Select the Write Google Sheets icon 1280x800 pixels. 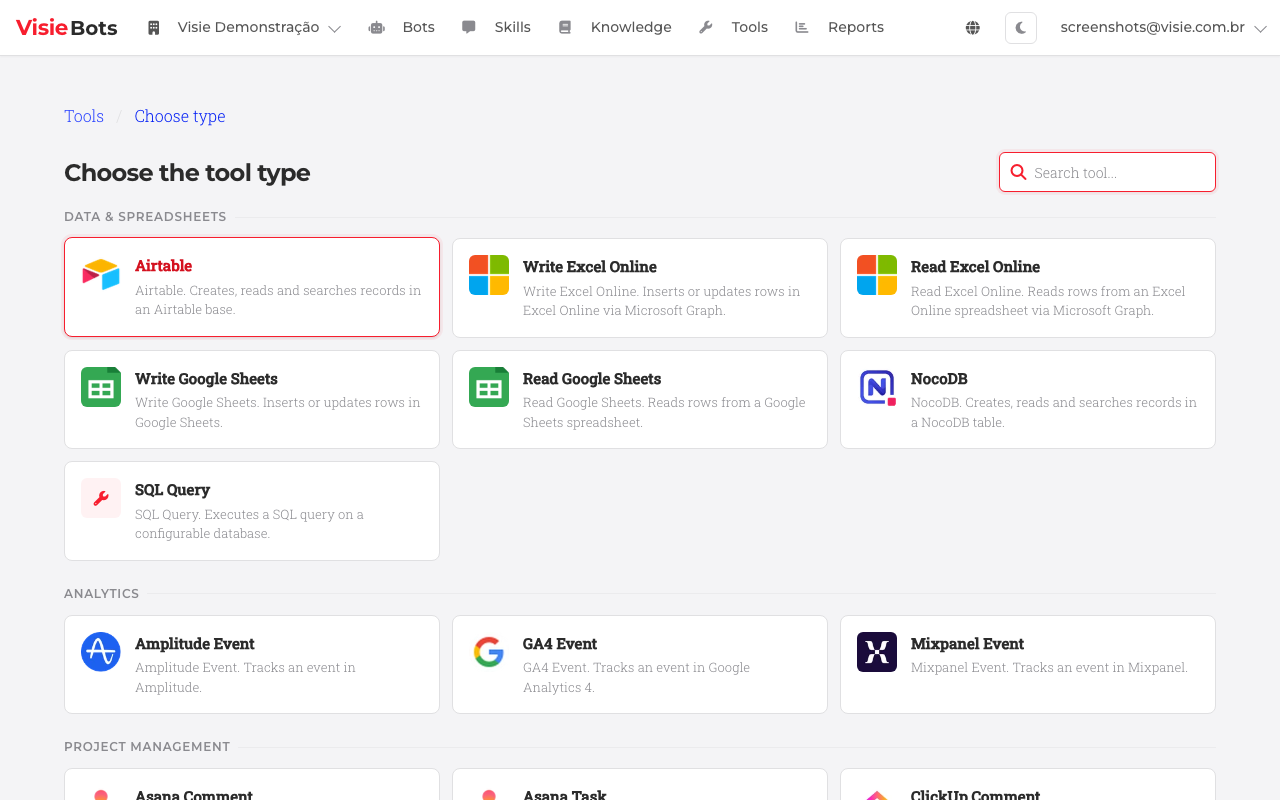100,387
